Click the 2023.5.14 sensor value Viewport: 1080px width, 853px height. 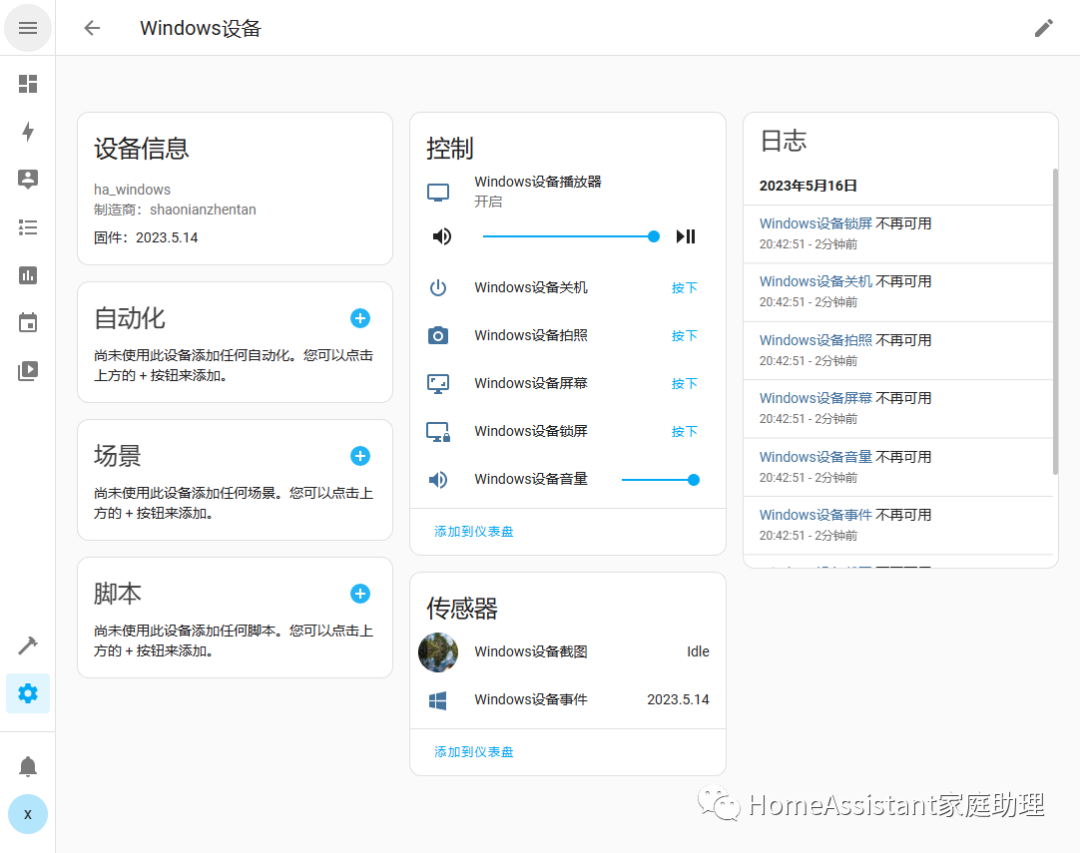tap(678, 699)
